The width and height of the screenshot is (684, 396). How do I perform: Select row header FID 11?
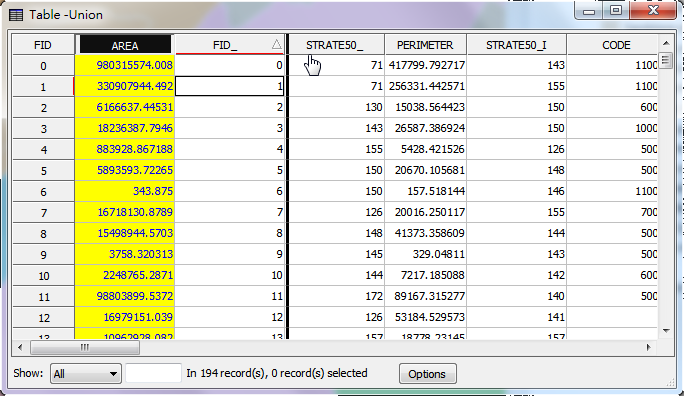click(x=43, y=297)
